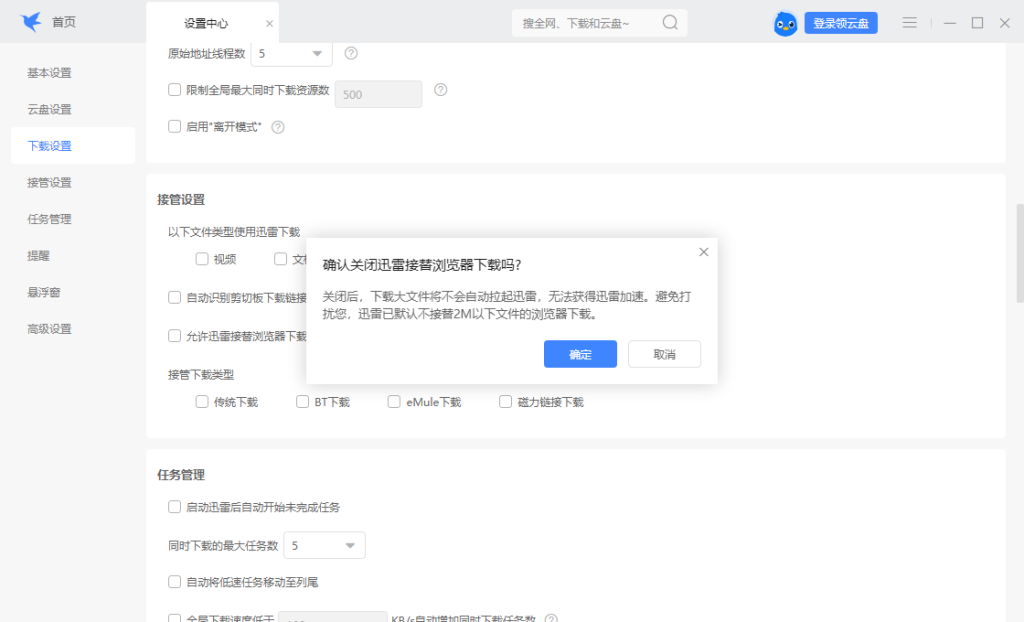Click the 登录领云盘 button

pyautogui.click(x=840, y=22)
